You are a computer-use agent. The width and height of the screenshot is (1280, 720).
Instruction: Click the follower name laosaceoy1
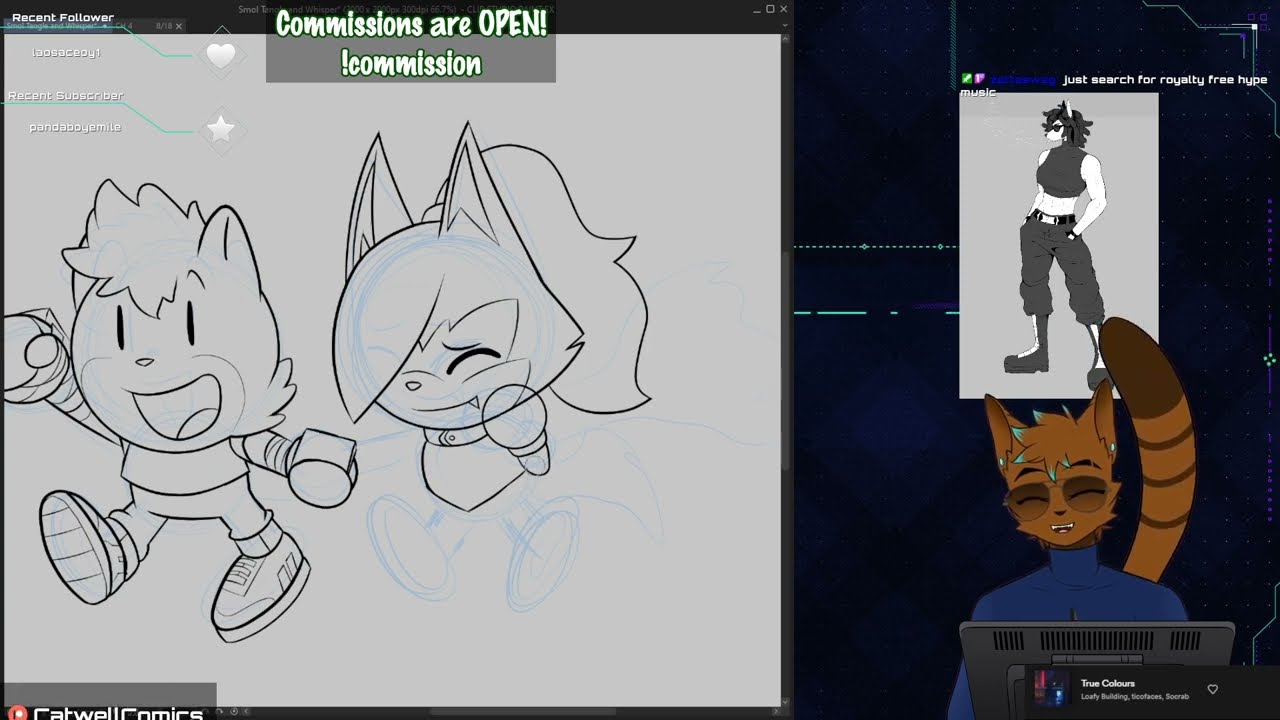[x=66, y=52]
